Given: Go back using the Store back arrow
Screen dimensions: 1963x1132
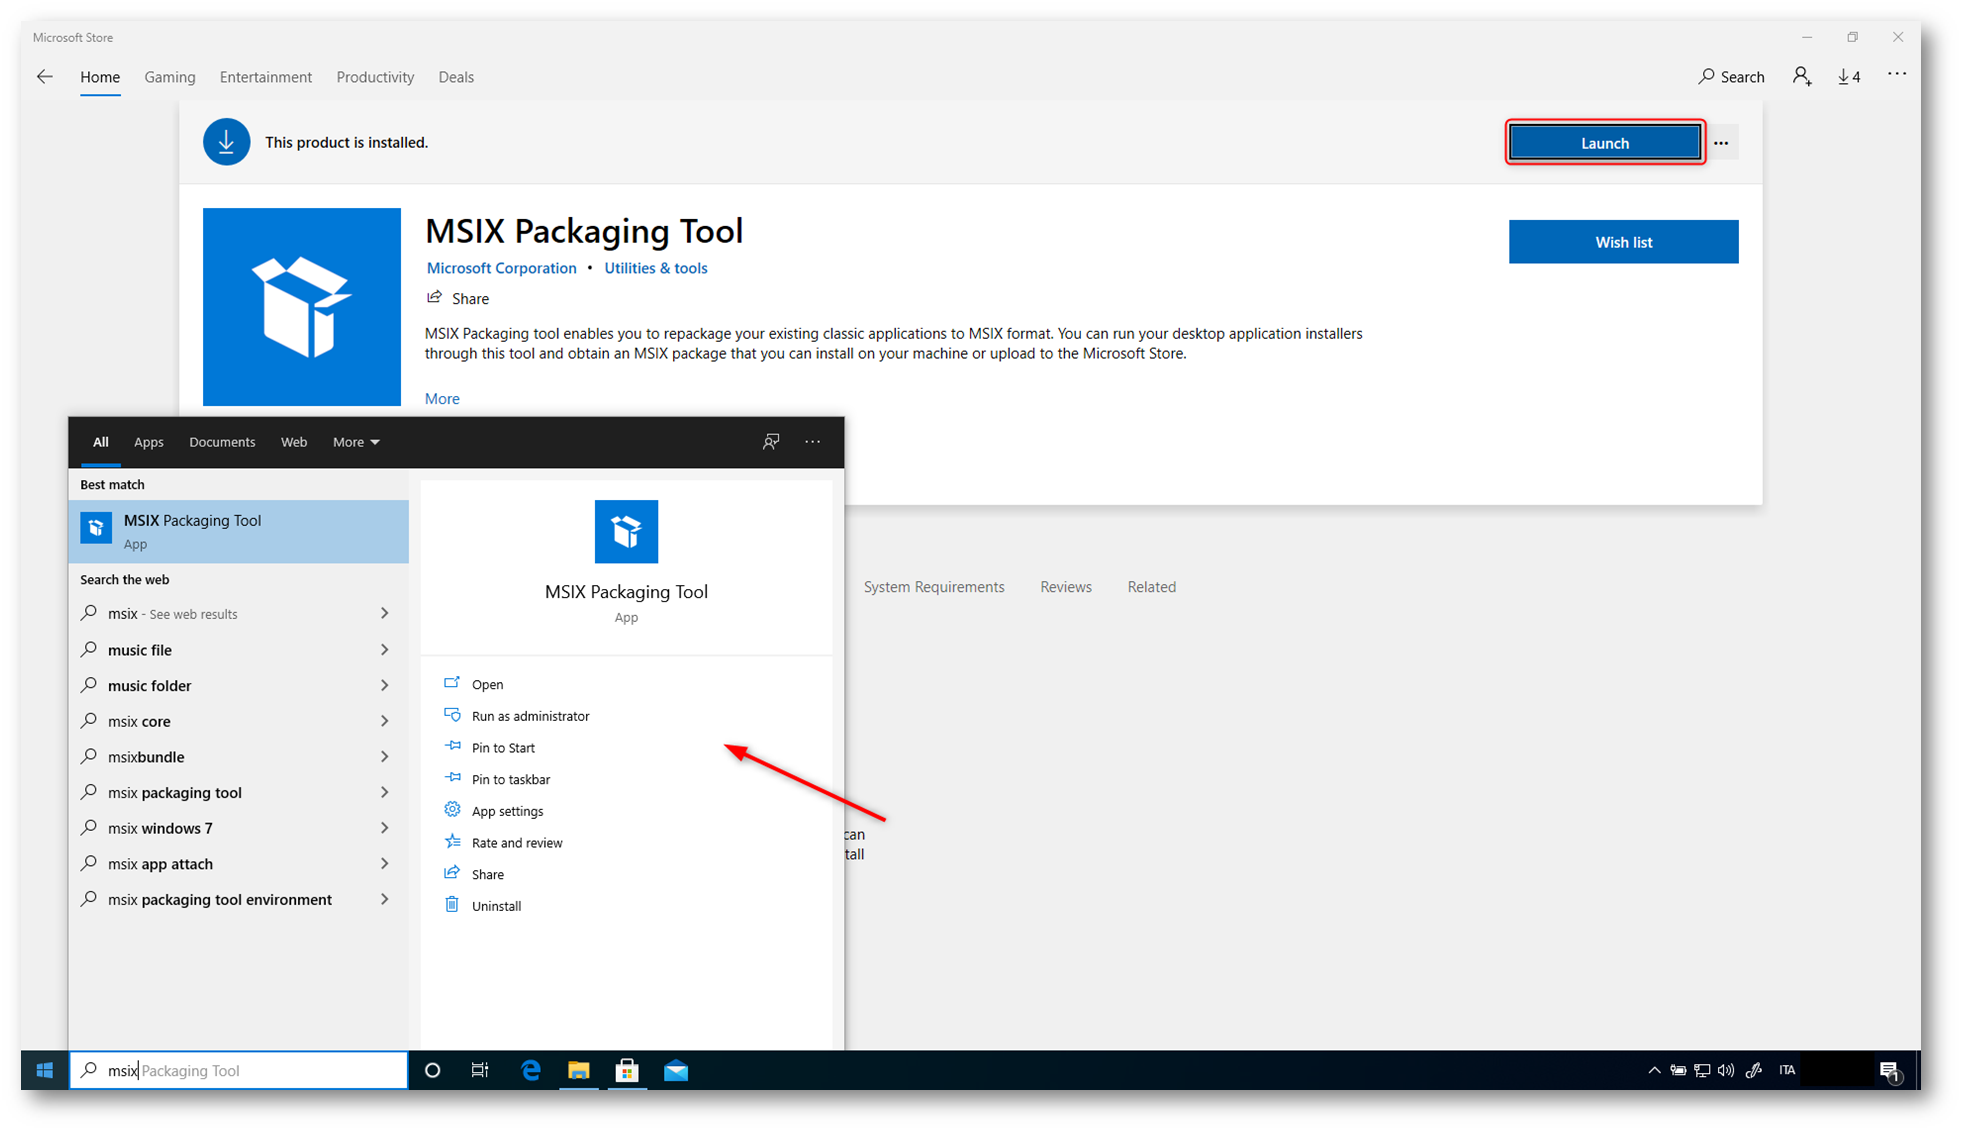Looking at the screenshot, I should [45, 77].
